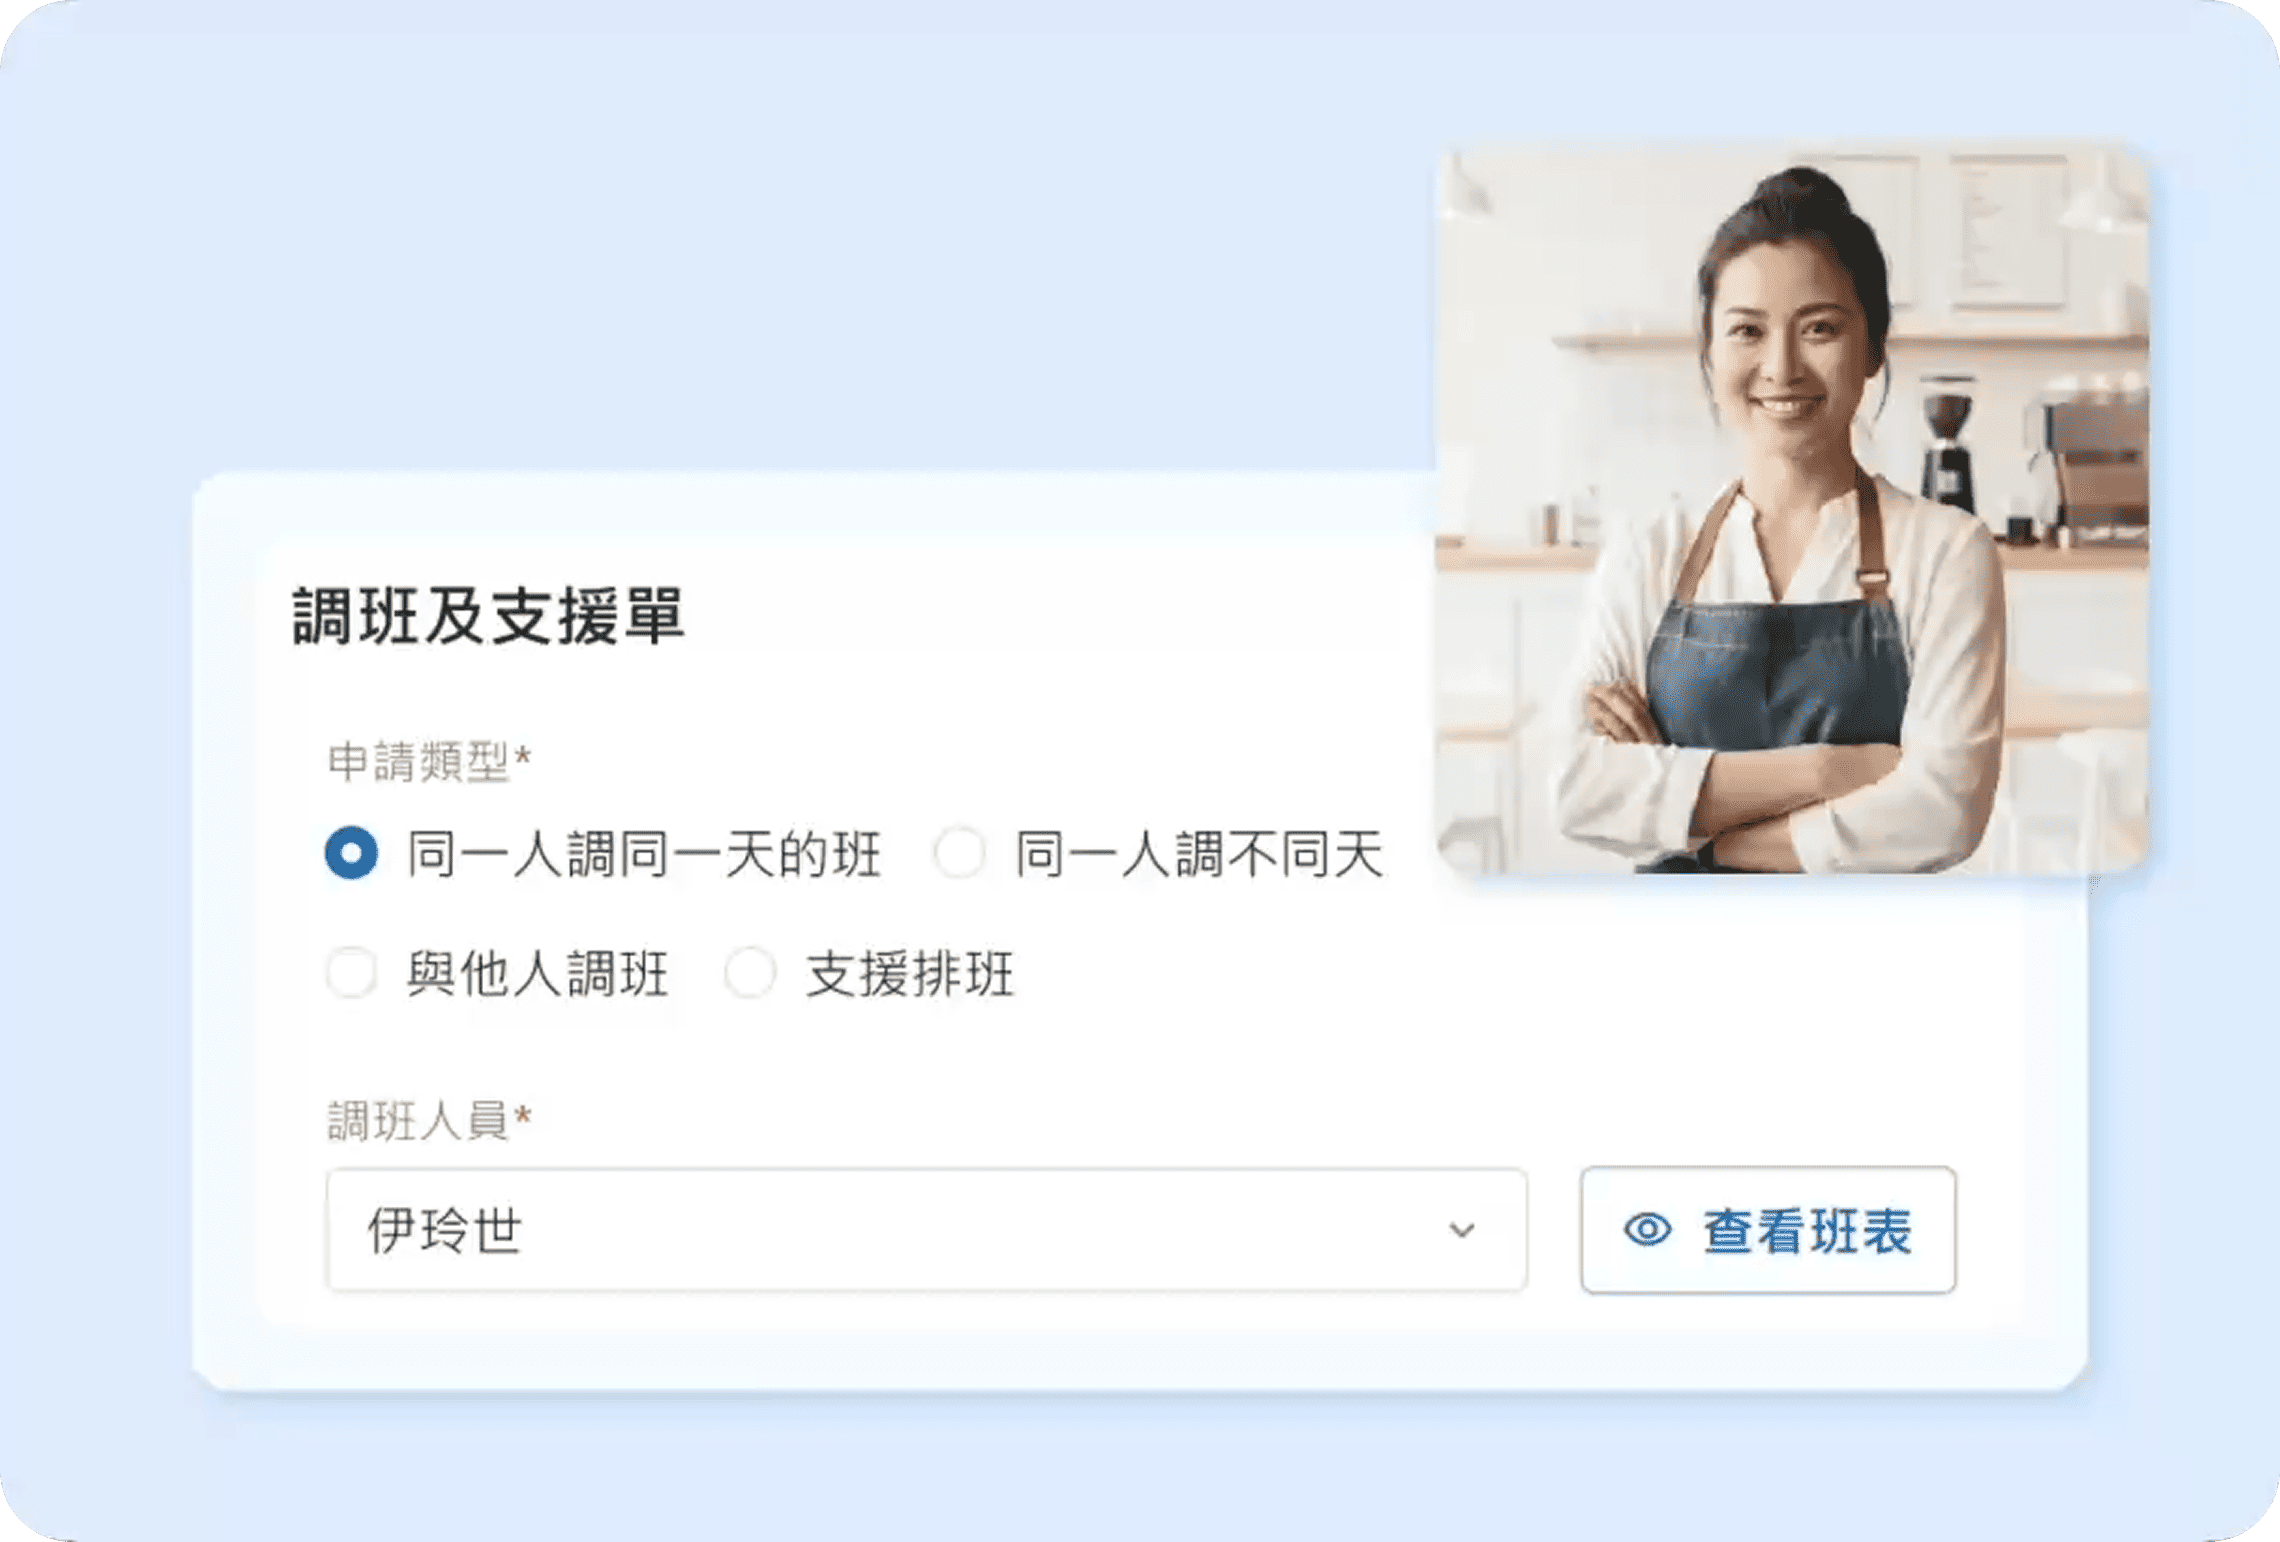The height and width of the screenshot is (1542, 2280).
Task: Click the 同一人調同一天的班 label text
Action: coord(644,854)
